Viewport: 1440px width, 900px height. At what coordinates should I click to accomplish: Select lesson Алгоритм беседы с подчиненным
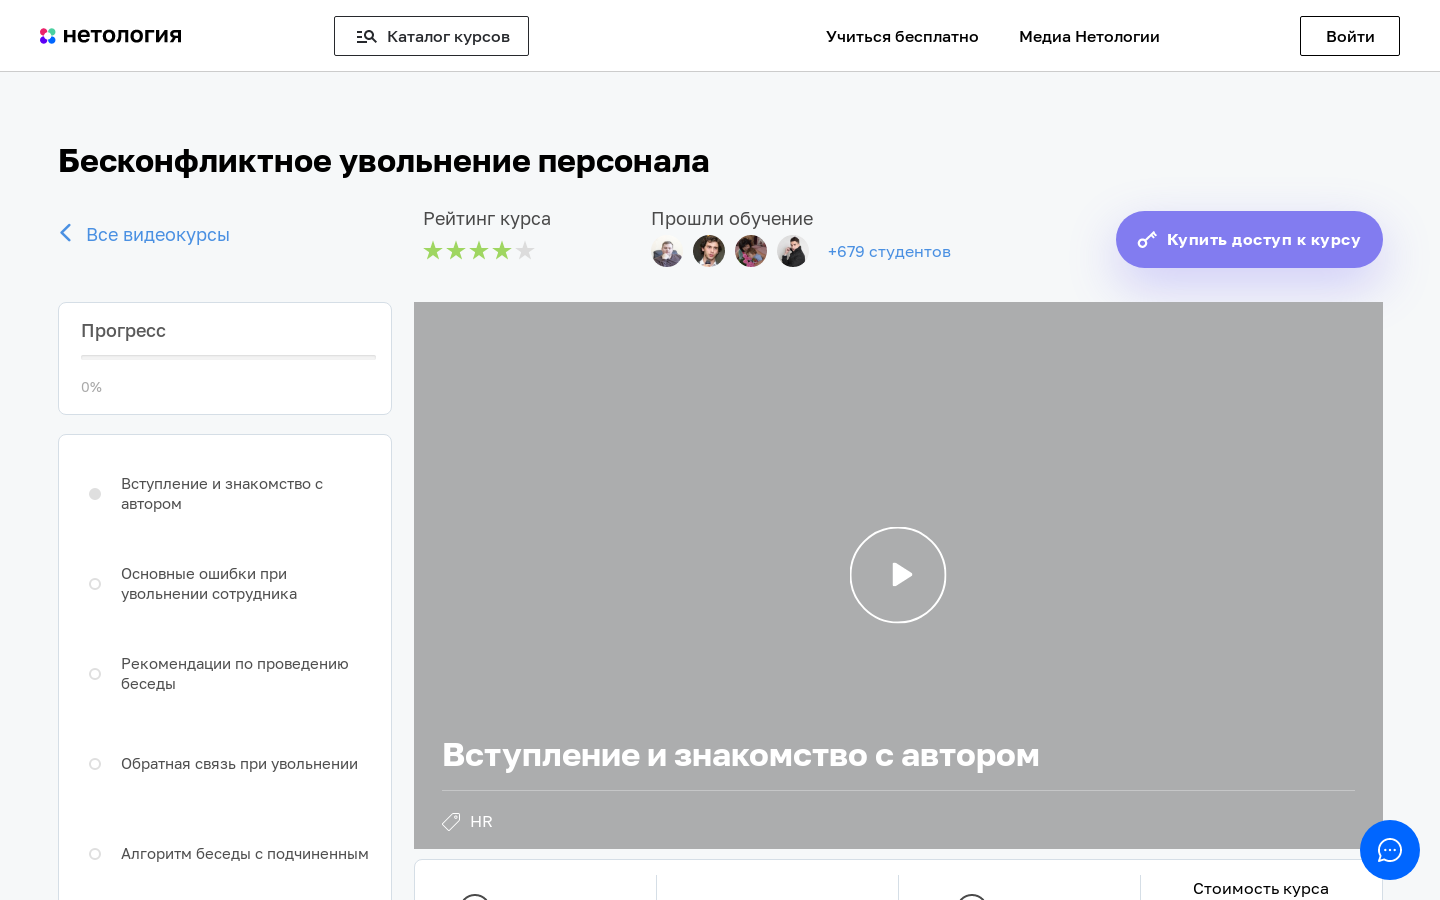coord(245,854)
